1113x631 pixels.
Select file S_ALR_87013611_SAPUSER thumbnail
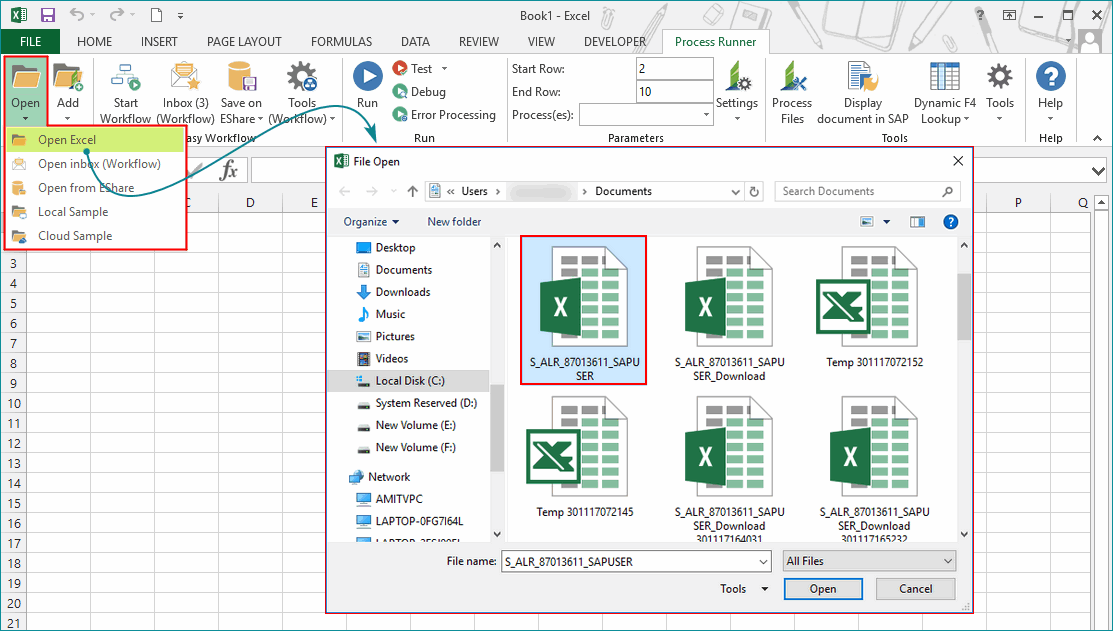click(x=583, y=311)
